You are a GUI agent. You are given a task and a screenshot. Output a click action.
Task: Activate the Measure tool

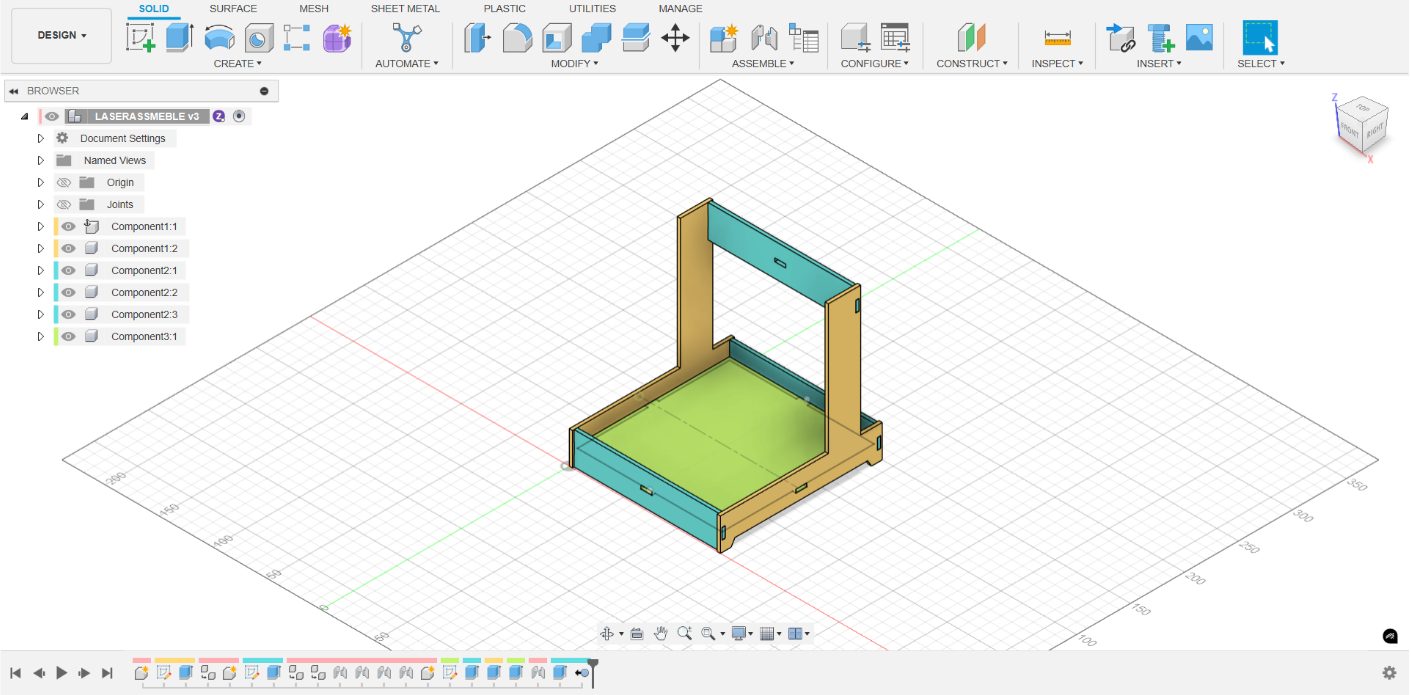pos(1057,38)
